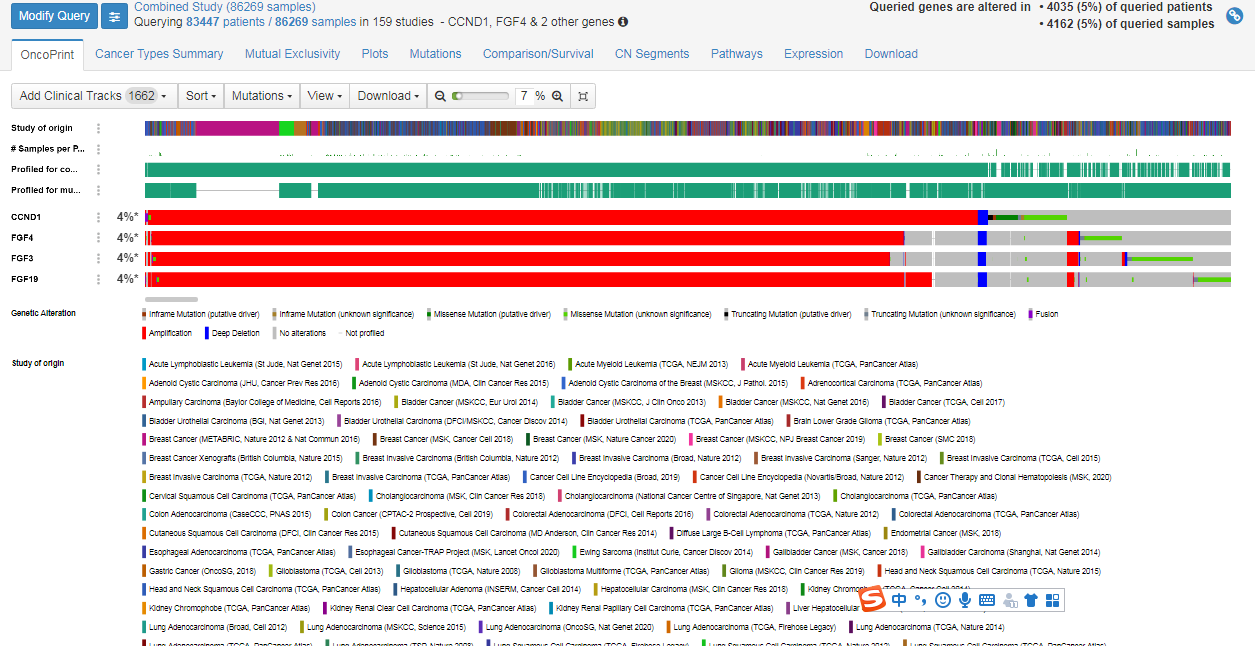Image resolution: width=1255 pixels, height=646 pixels.
Task: Click the zoom-to-fit icon
Action: click(x=583, y=96)
